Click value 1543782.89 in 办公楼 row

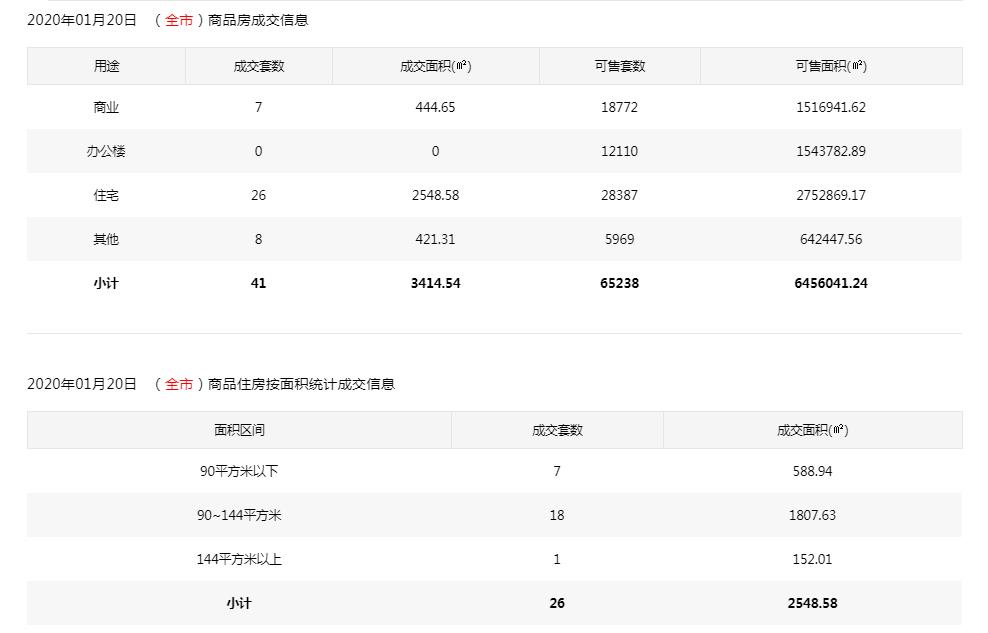[x=831, y=151]
